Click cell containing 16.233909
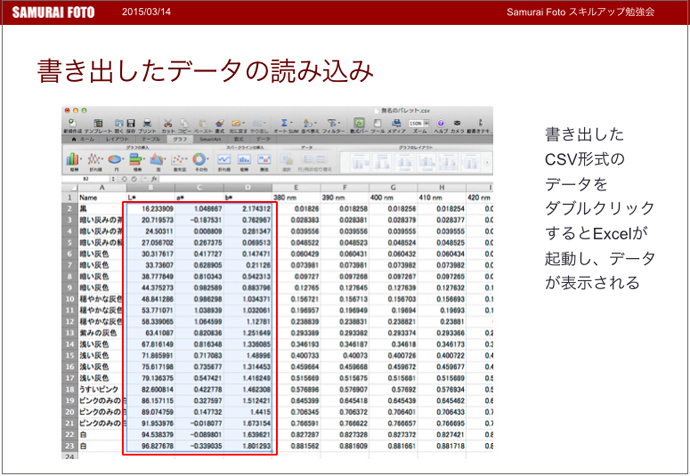The width and height of the screenshot is (690, 476). pos(150,209)
